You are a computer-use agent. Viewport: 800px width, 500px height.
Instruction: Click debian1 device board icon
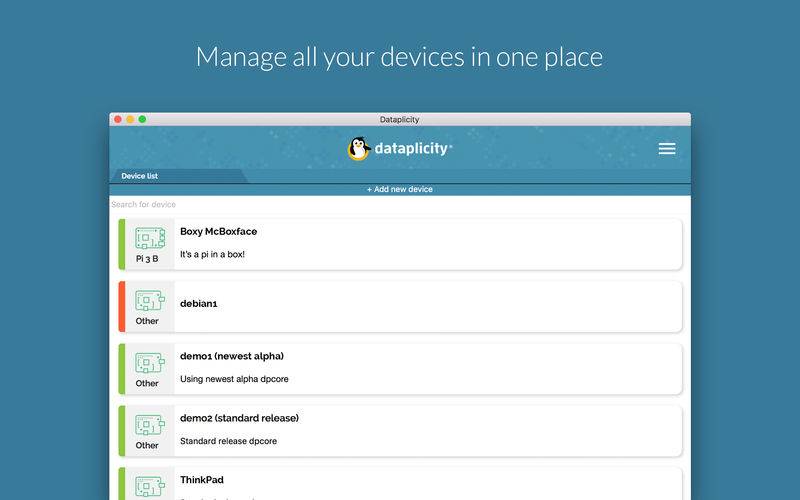point(150,301)
